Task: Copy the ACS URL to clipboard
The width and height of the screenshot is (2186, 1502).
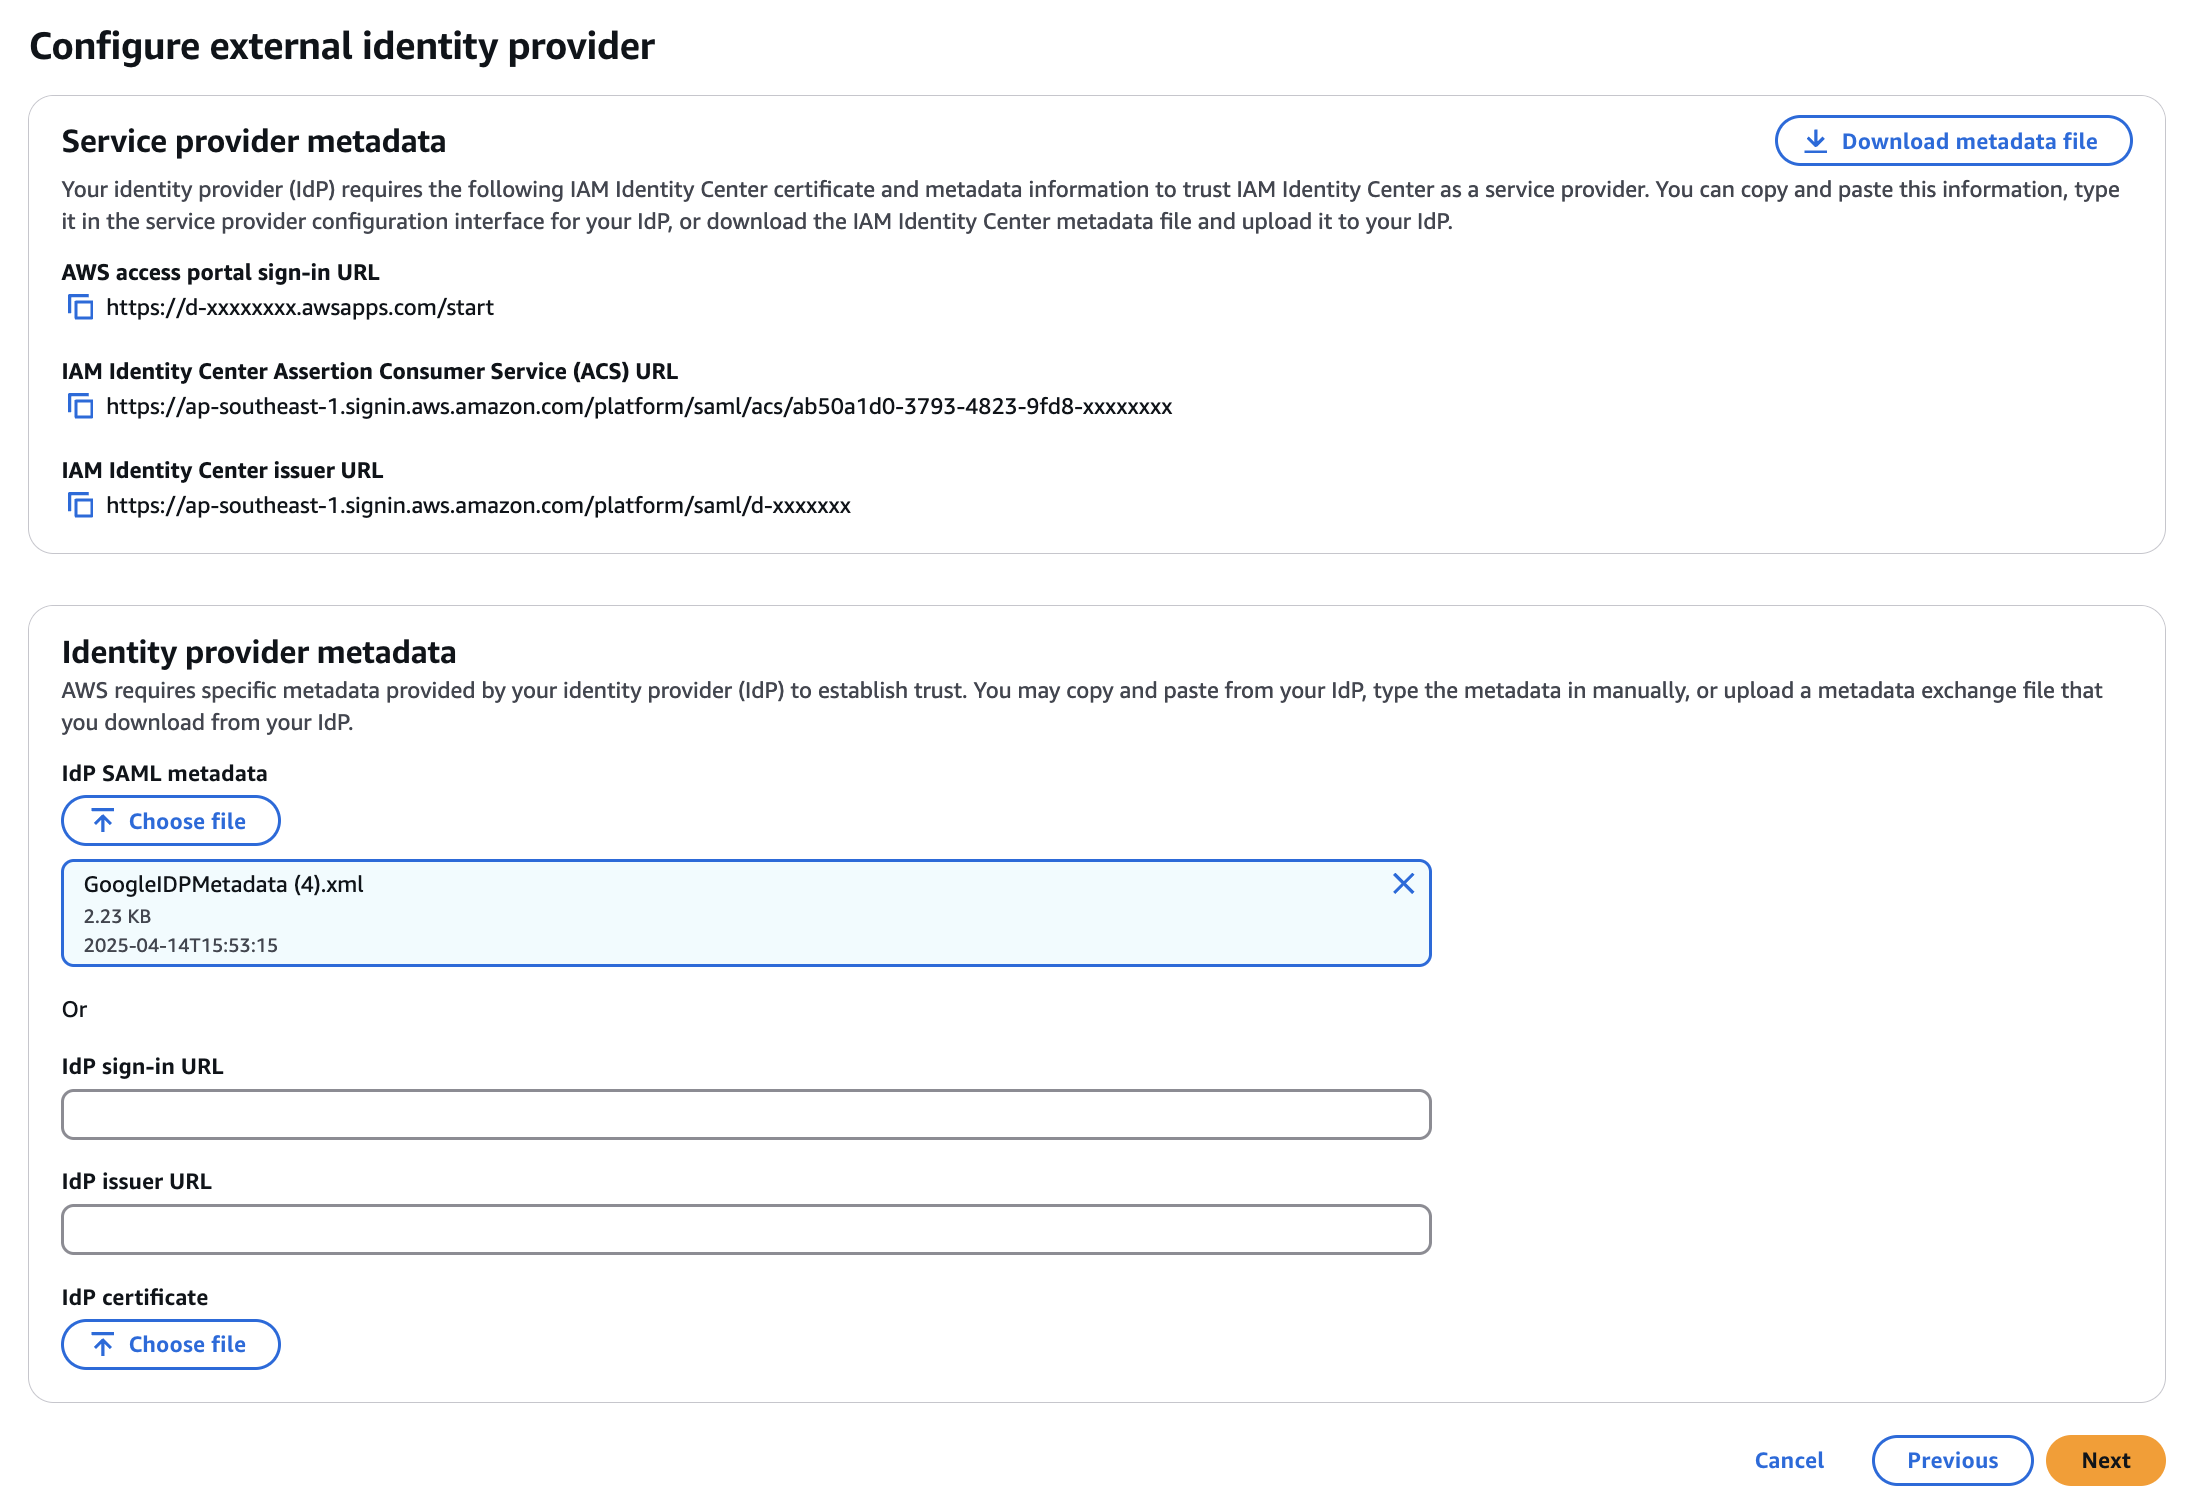Action: (x=80, y=406)
